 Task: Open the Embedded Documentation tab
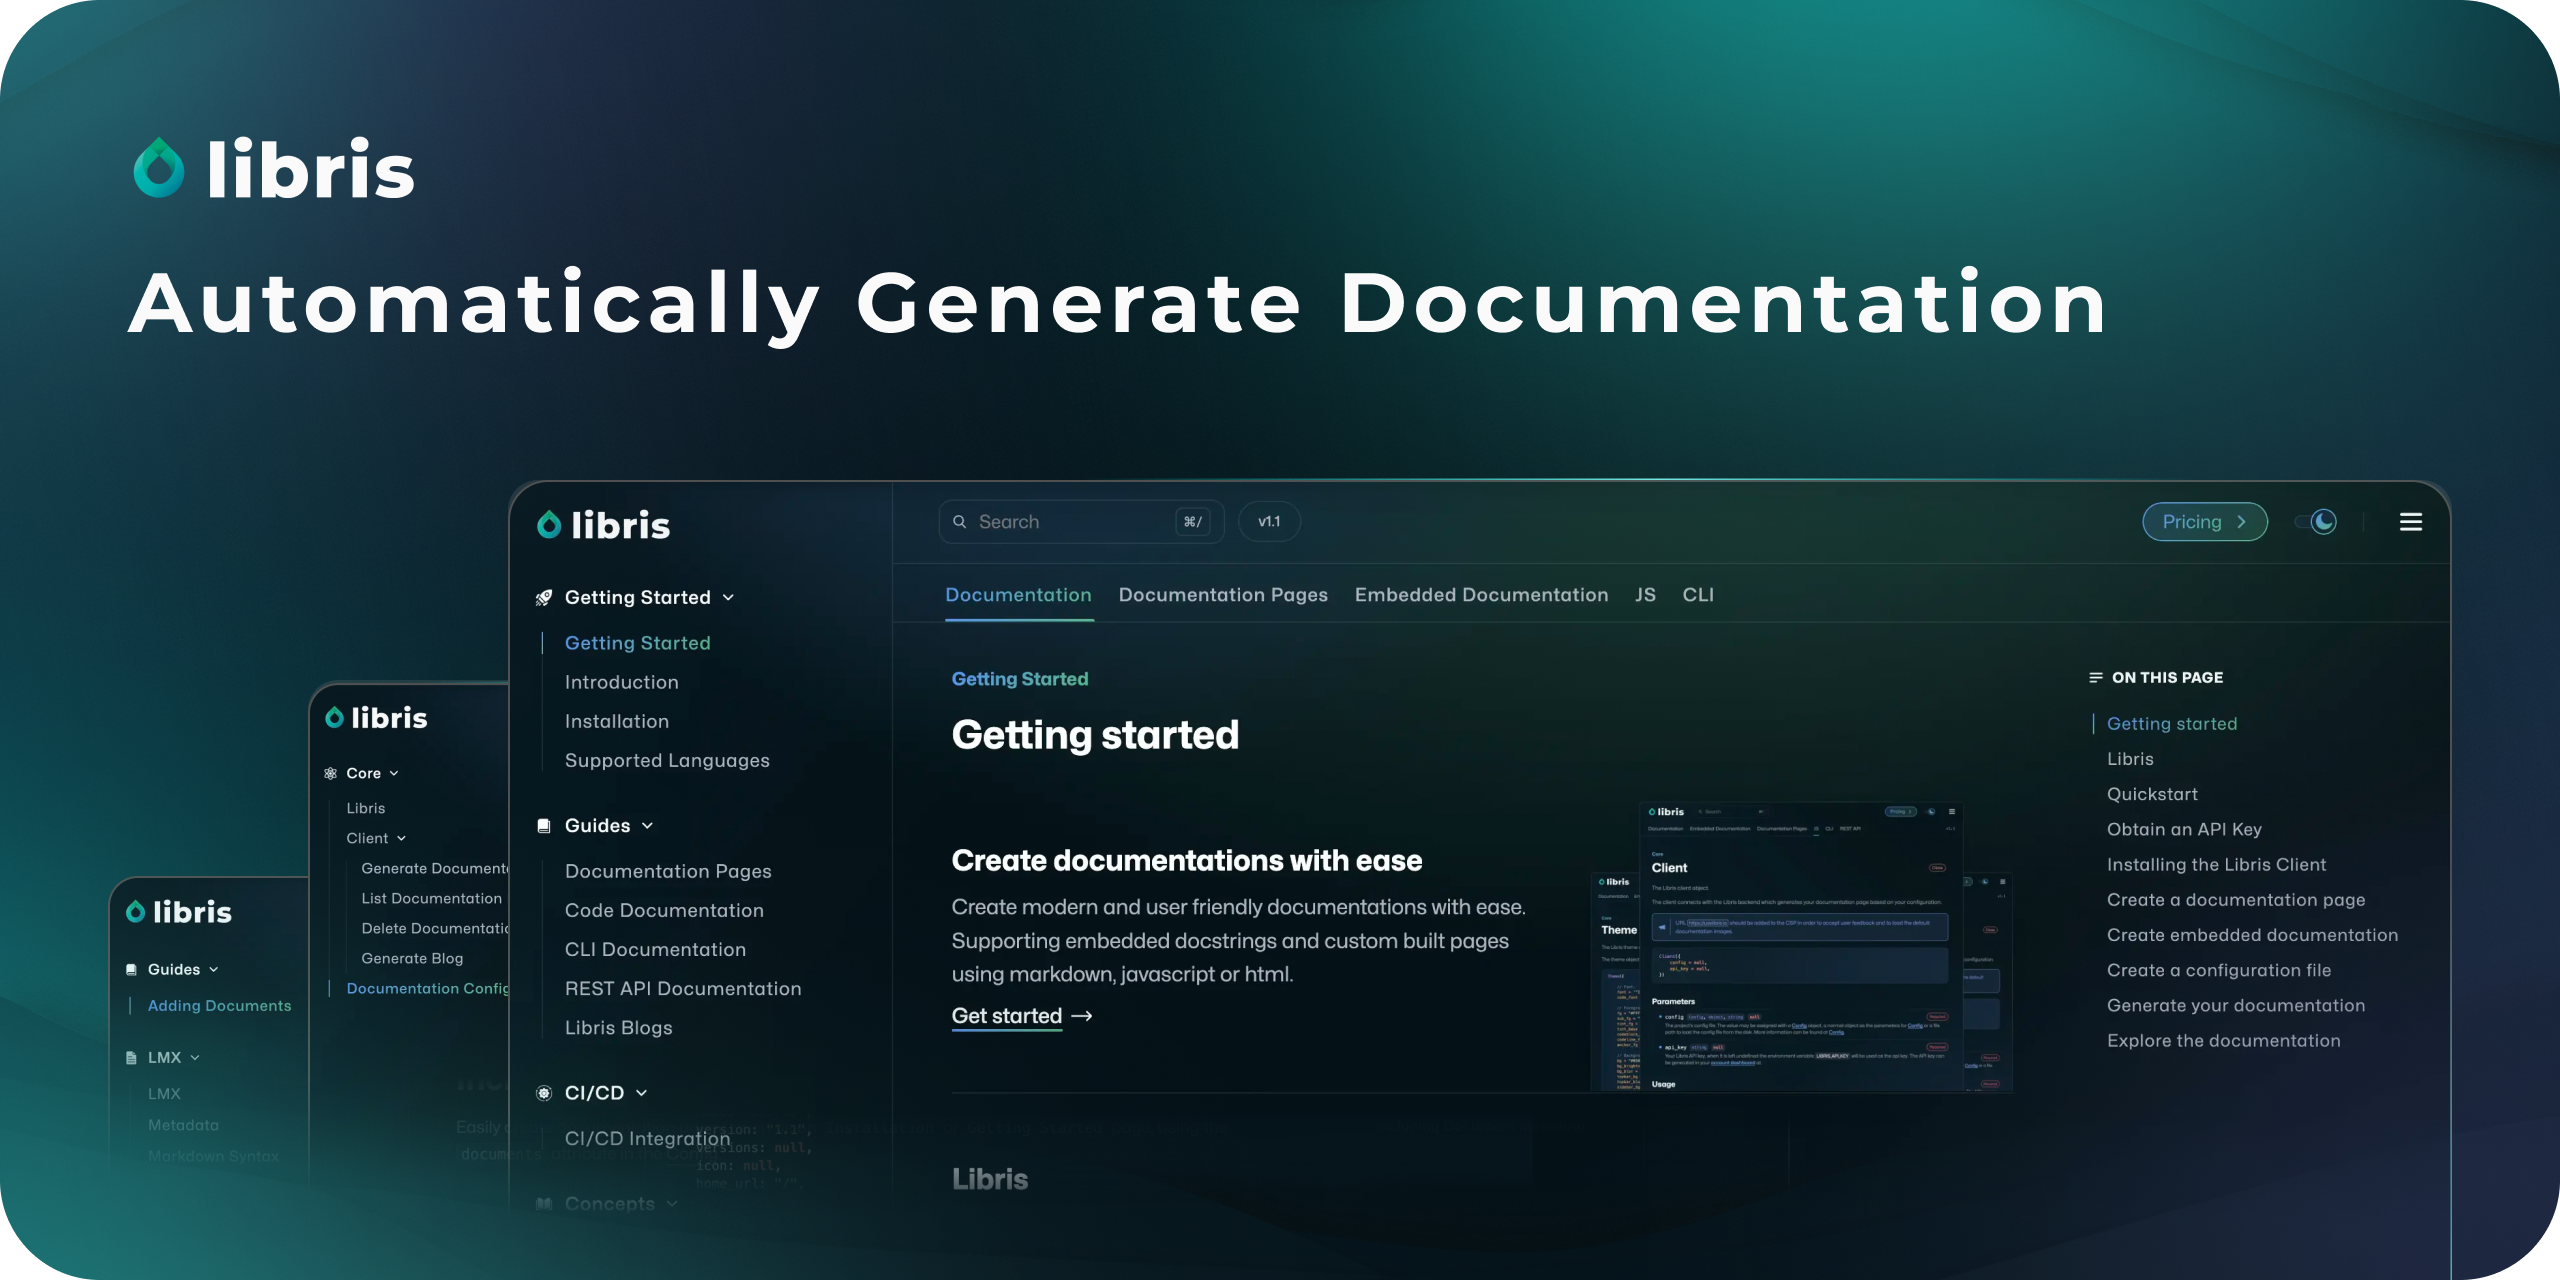pos(1481,595)
